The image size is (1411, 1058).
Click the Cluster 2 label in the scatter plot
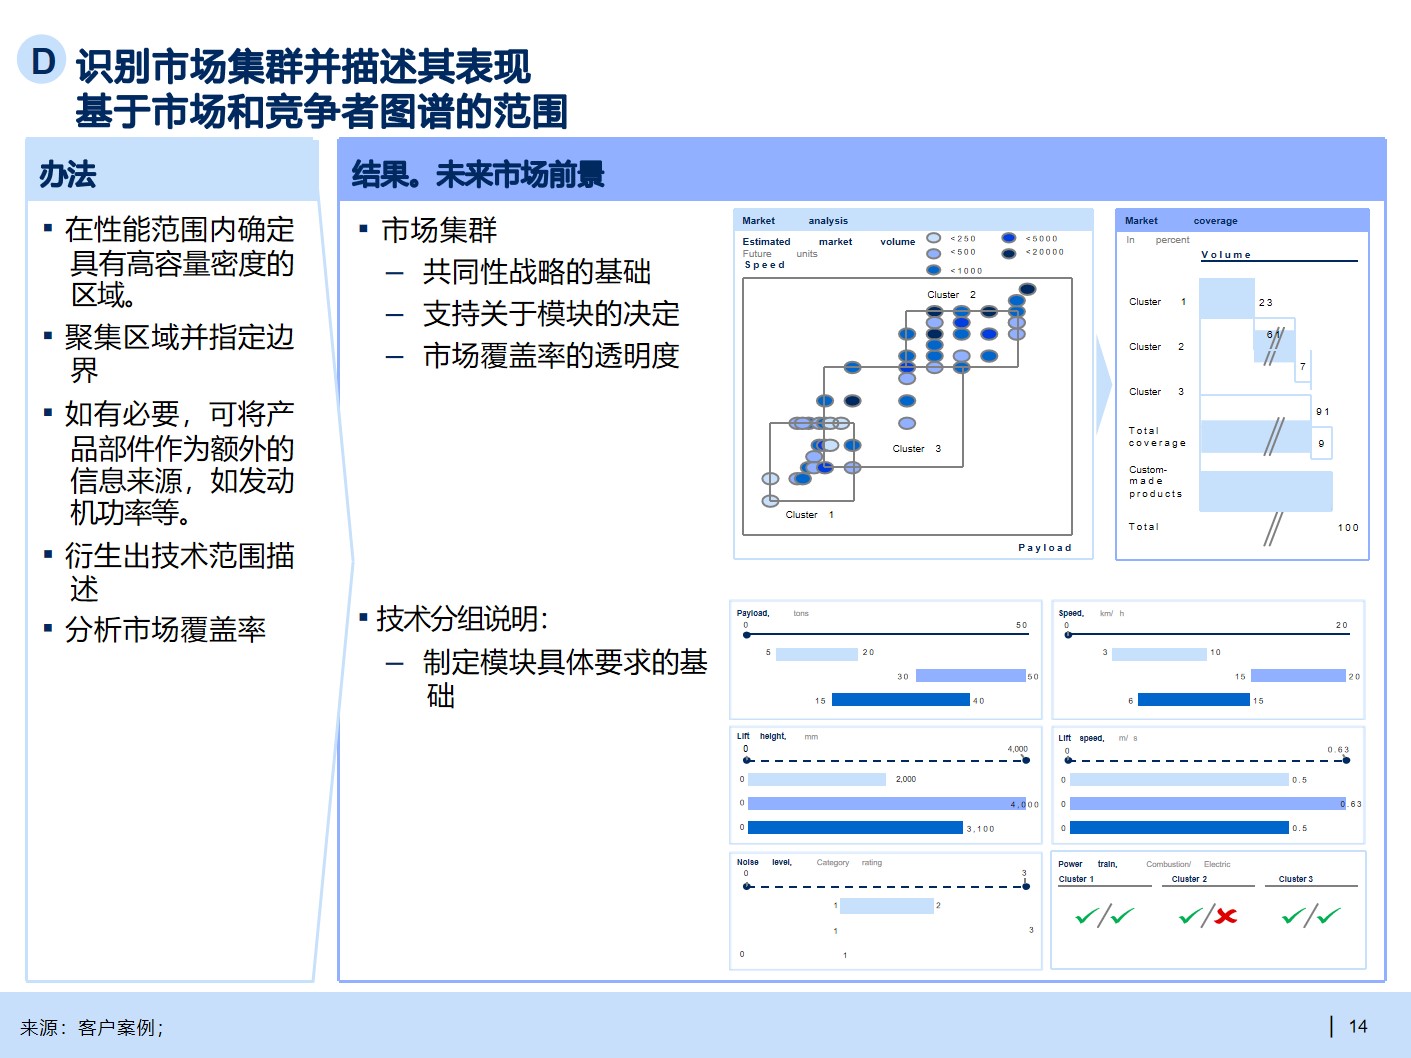(x=951, y=295)
